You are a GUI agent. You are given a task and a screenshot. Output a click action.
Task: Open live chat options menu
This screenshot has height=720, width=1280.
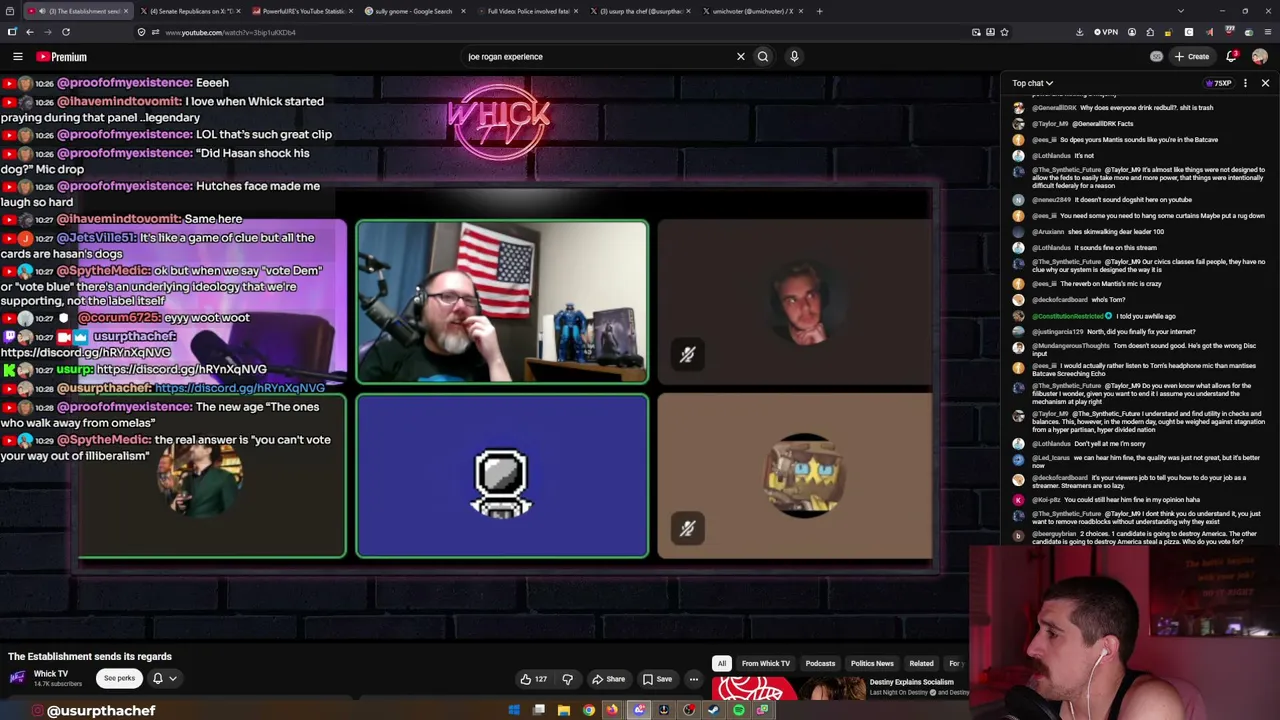click(x=1245, y=83)
